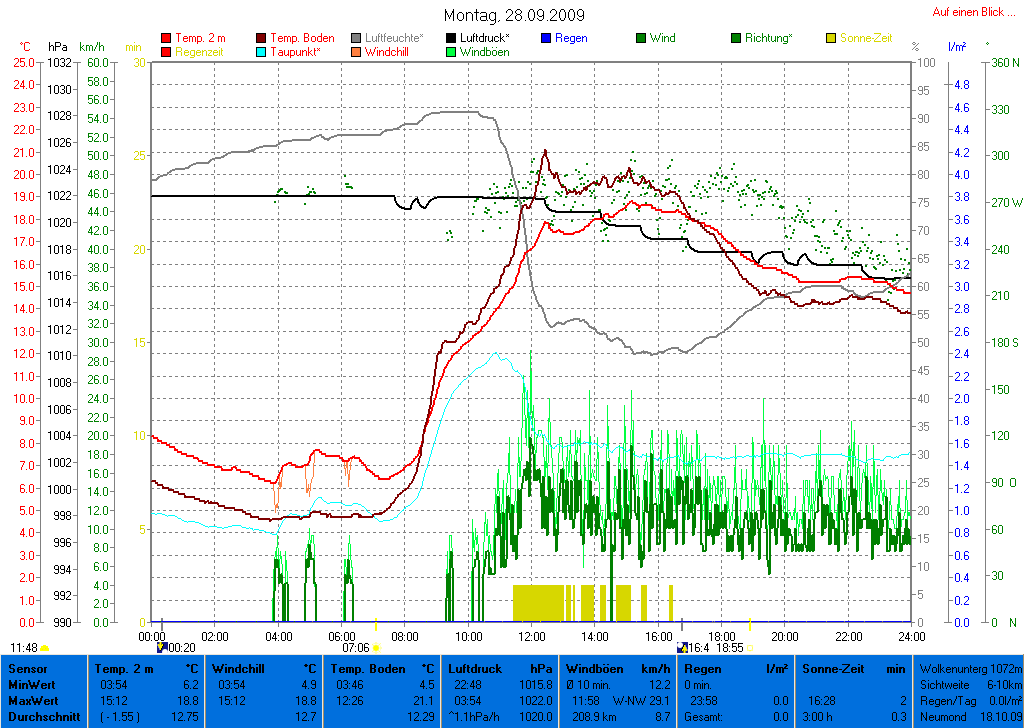Image resolution: width=1024 pixels, height=728 pixels.
Task: Click the bright green Windböen legend swatch
Action: pos(451,52)
